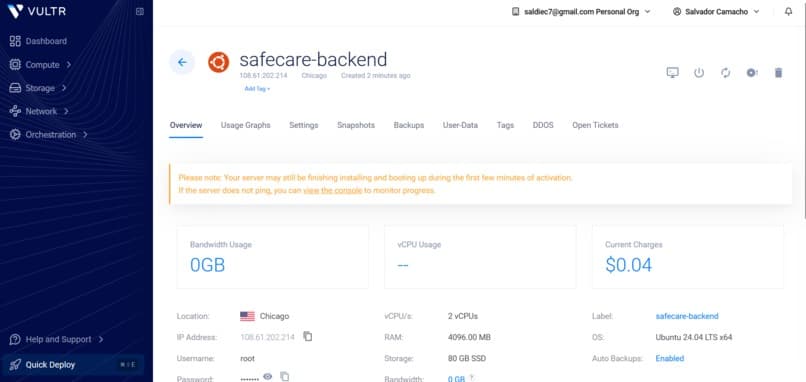Click the back arrow button

coord(182,63)
